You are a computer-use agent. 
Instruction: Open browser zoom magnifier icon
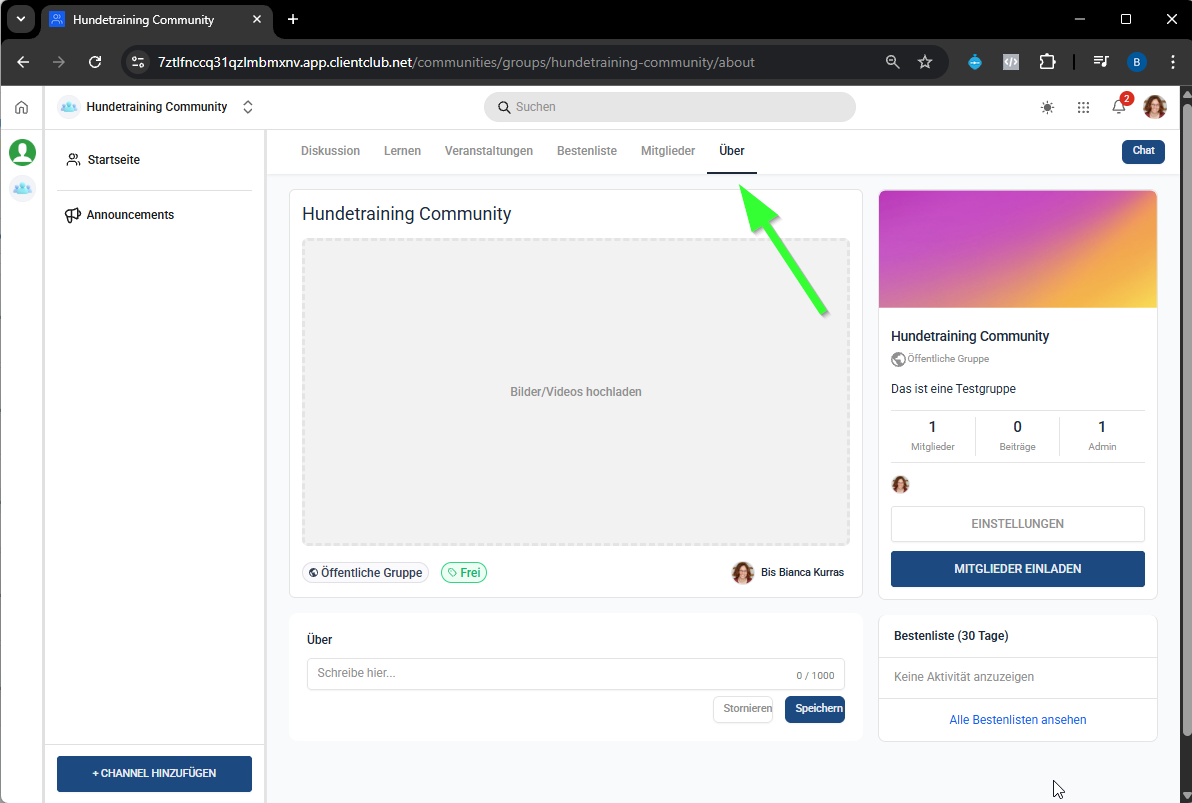pos(892,62)
